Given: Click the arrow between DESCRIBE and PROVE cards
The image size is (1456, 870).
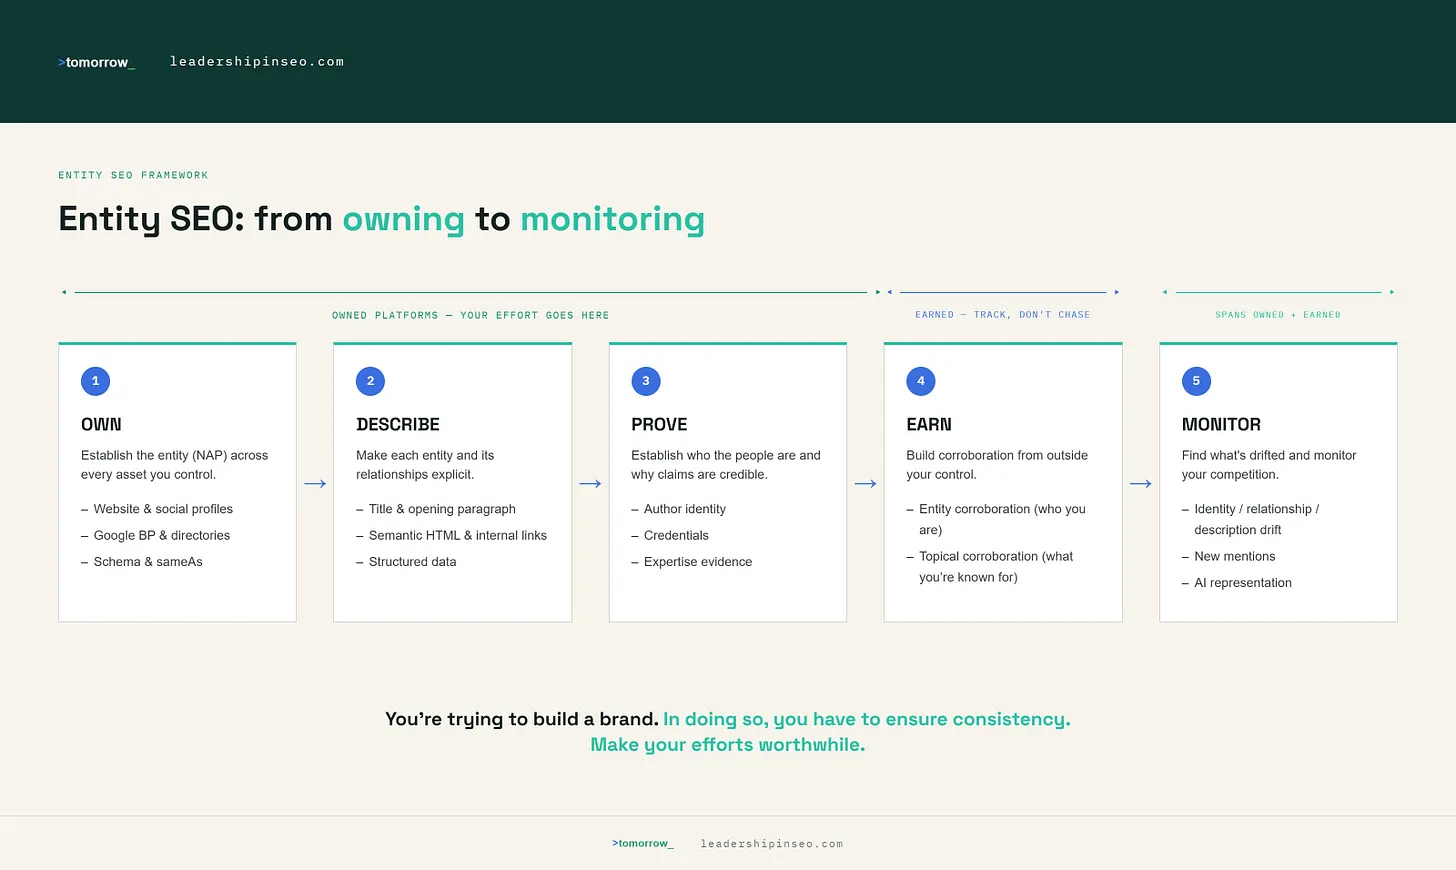Looking at the screenshot, I should (590, 484).
